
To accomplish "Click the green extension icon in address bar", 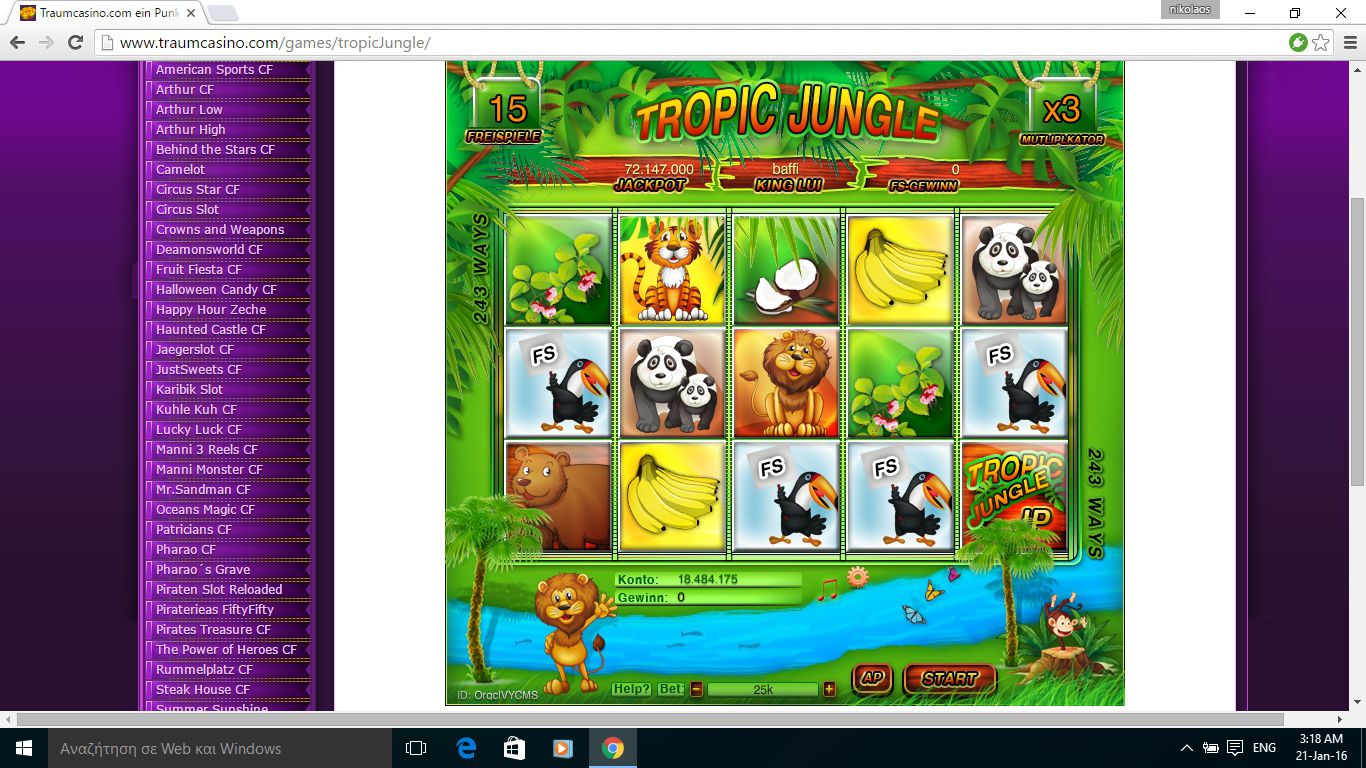I will coord(1298,42).
